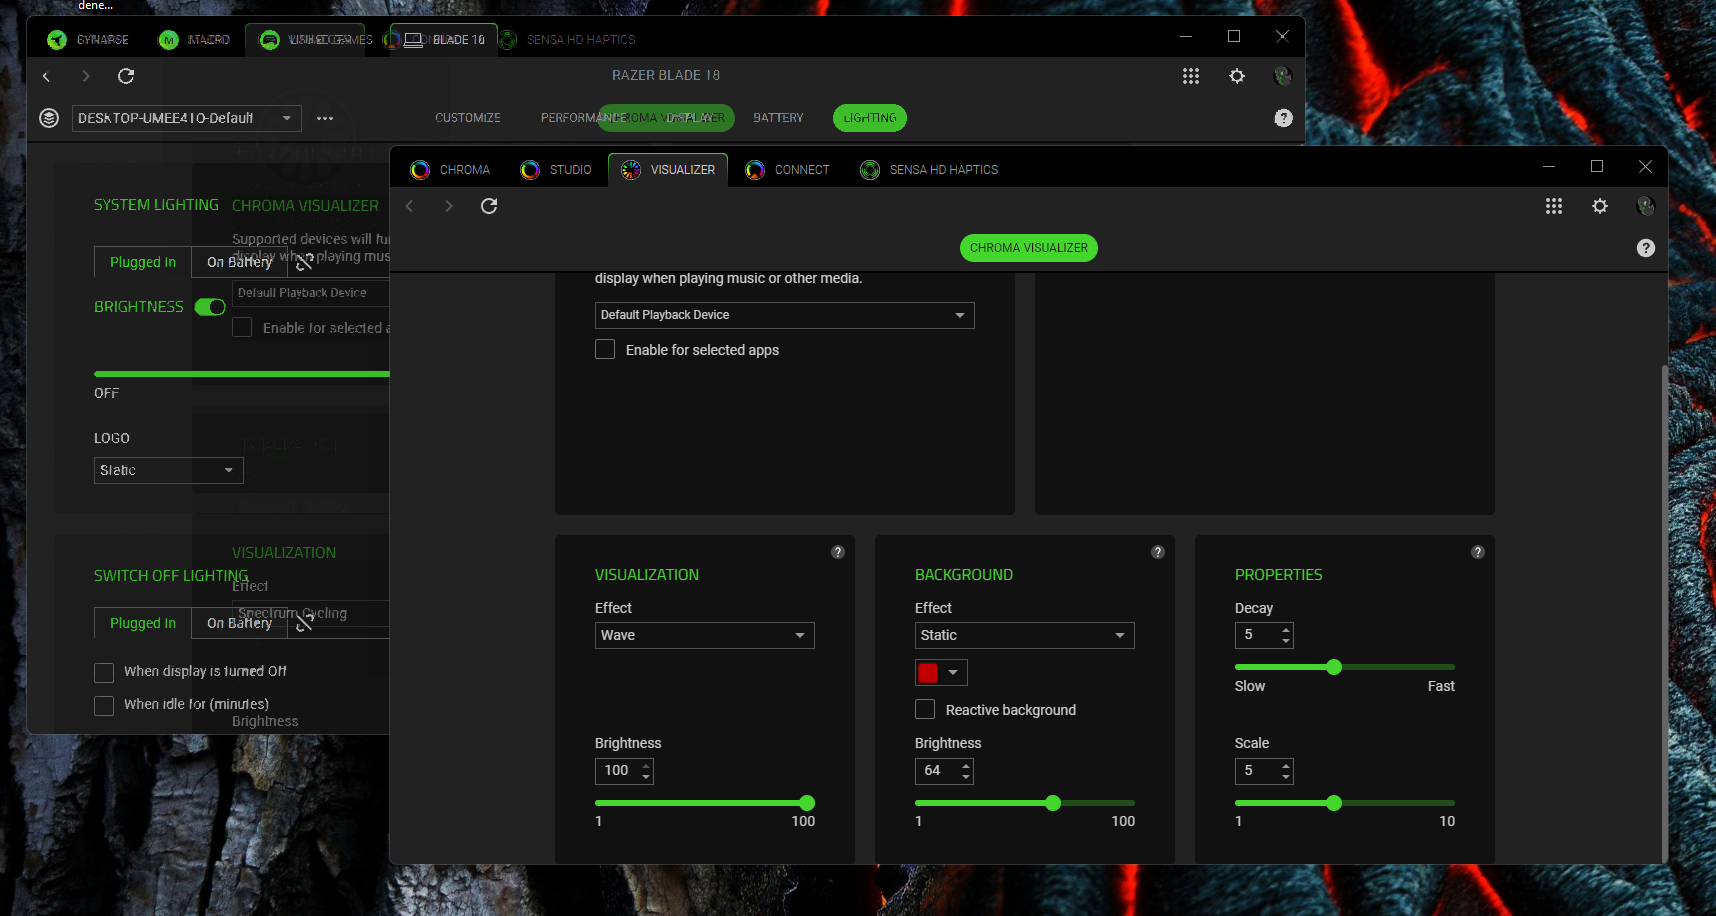The image size is (1716, 916).
Task: Select Plugged In under Switch Off Lighting
Action: point(143,623)
